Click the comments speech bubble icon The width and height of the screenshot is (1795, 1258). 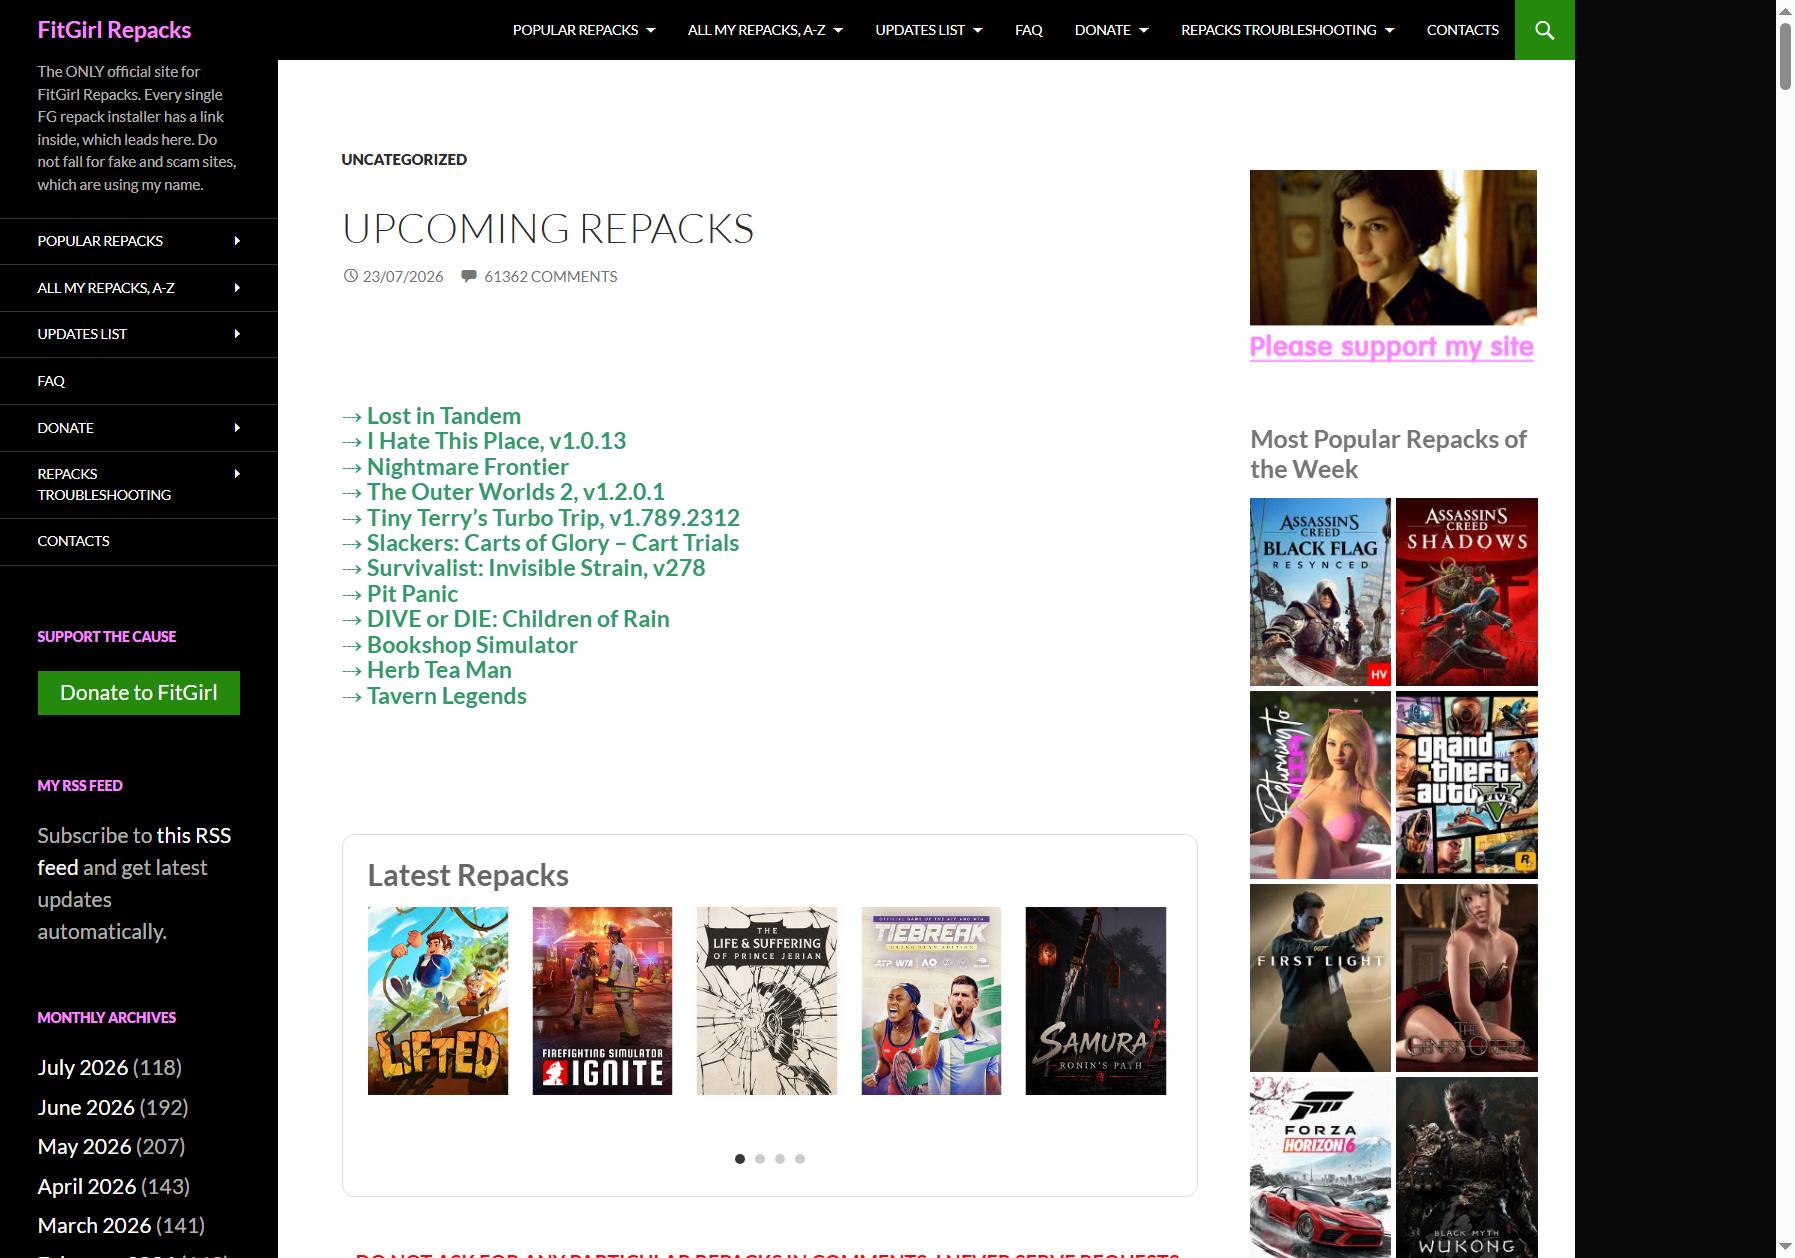click(x=468, y=276)
